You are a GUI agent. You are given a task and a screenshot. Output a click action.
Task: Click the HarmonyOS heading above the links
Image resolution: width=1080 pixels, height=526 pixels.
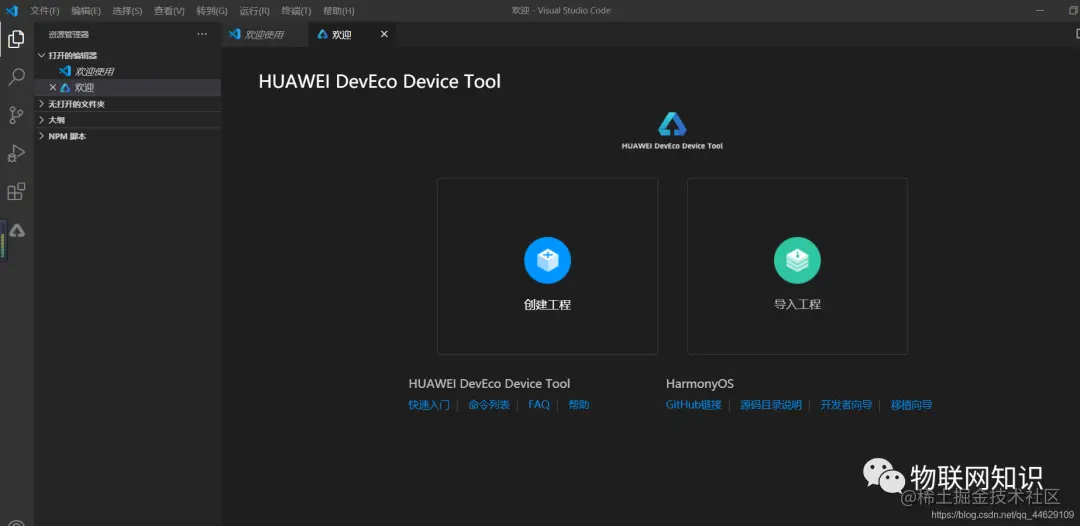pyautogui.click(x=700, y=383)
